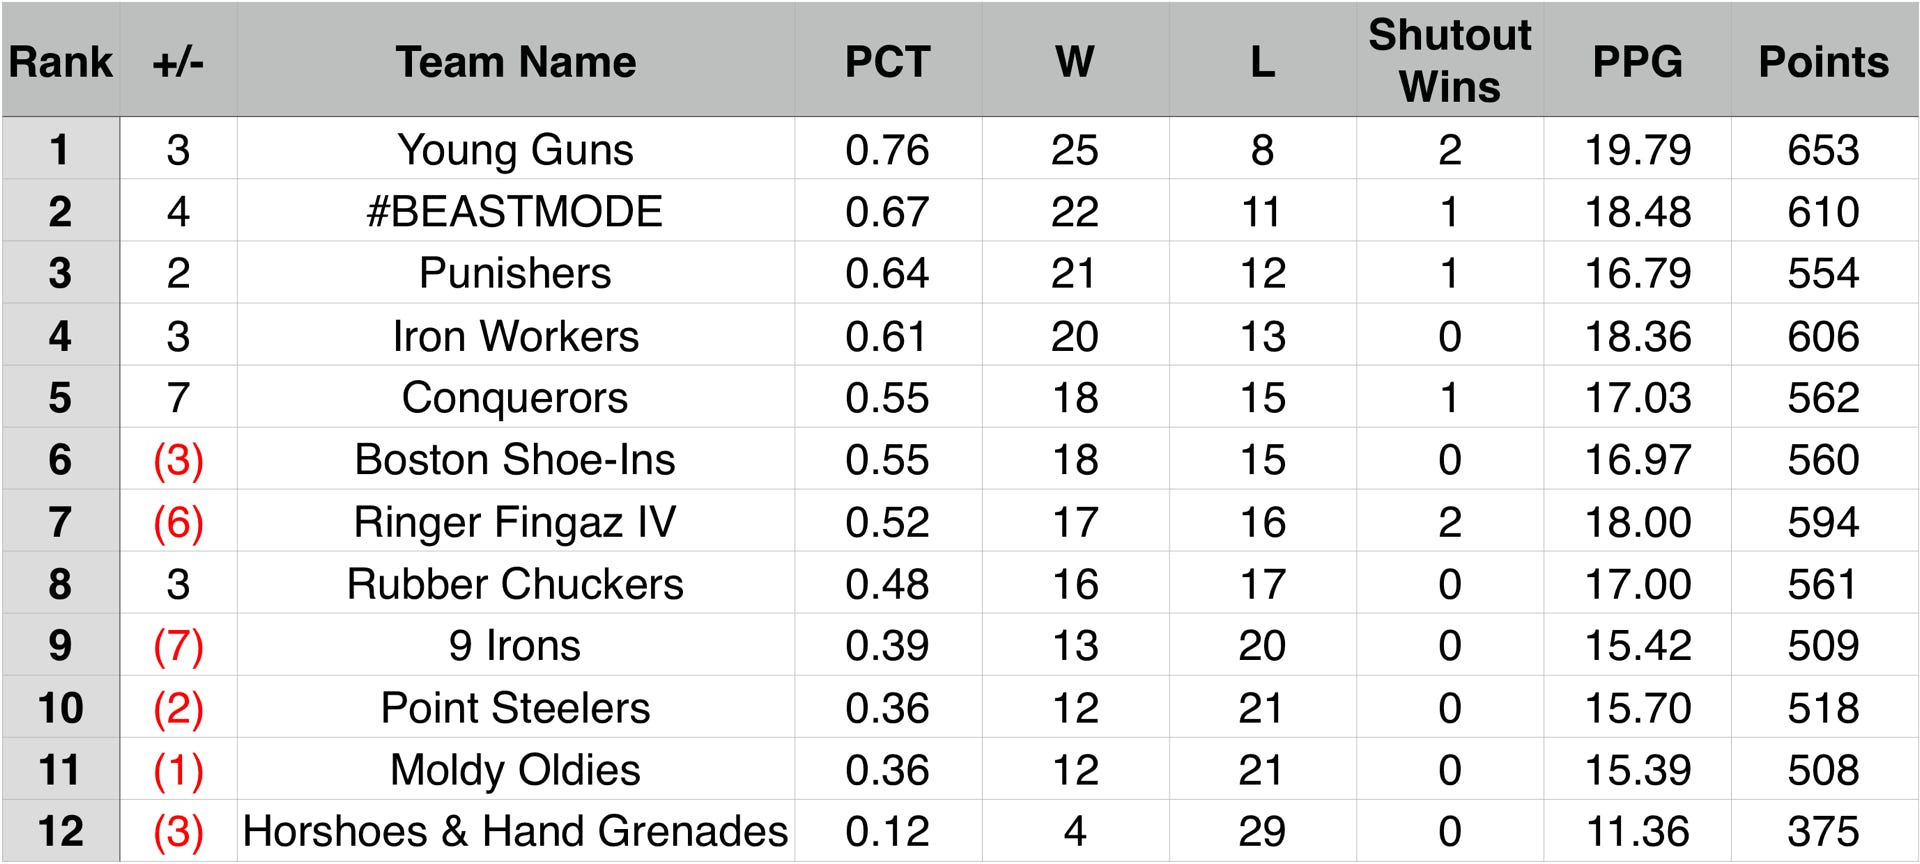1920x864 pixels.
Task: Select the Moldy Oldies team cell
Action: point(515,770)
